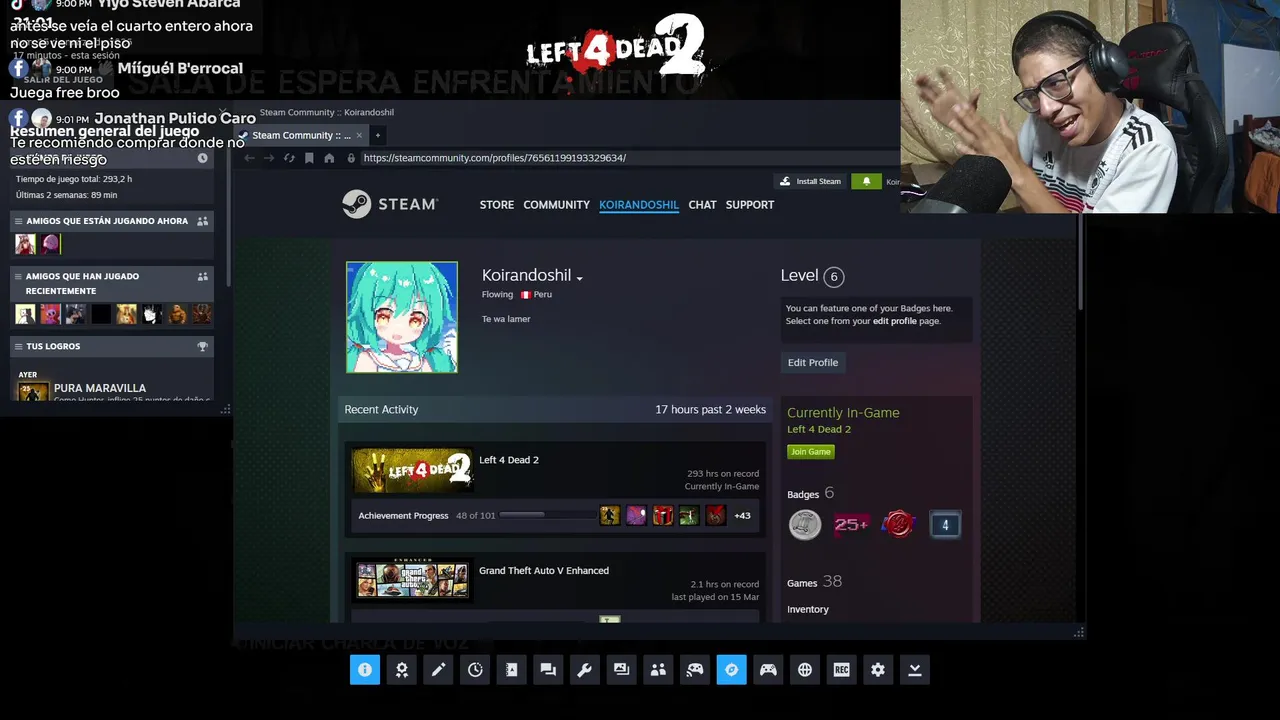Open Grand Theft Auto V Enhanced title link
This screenshot has height=720, width=1280.
(x=544, y=570)
